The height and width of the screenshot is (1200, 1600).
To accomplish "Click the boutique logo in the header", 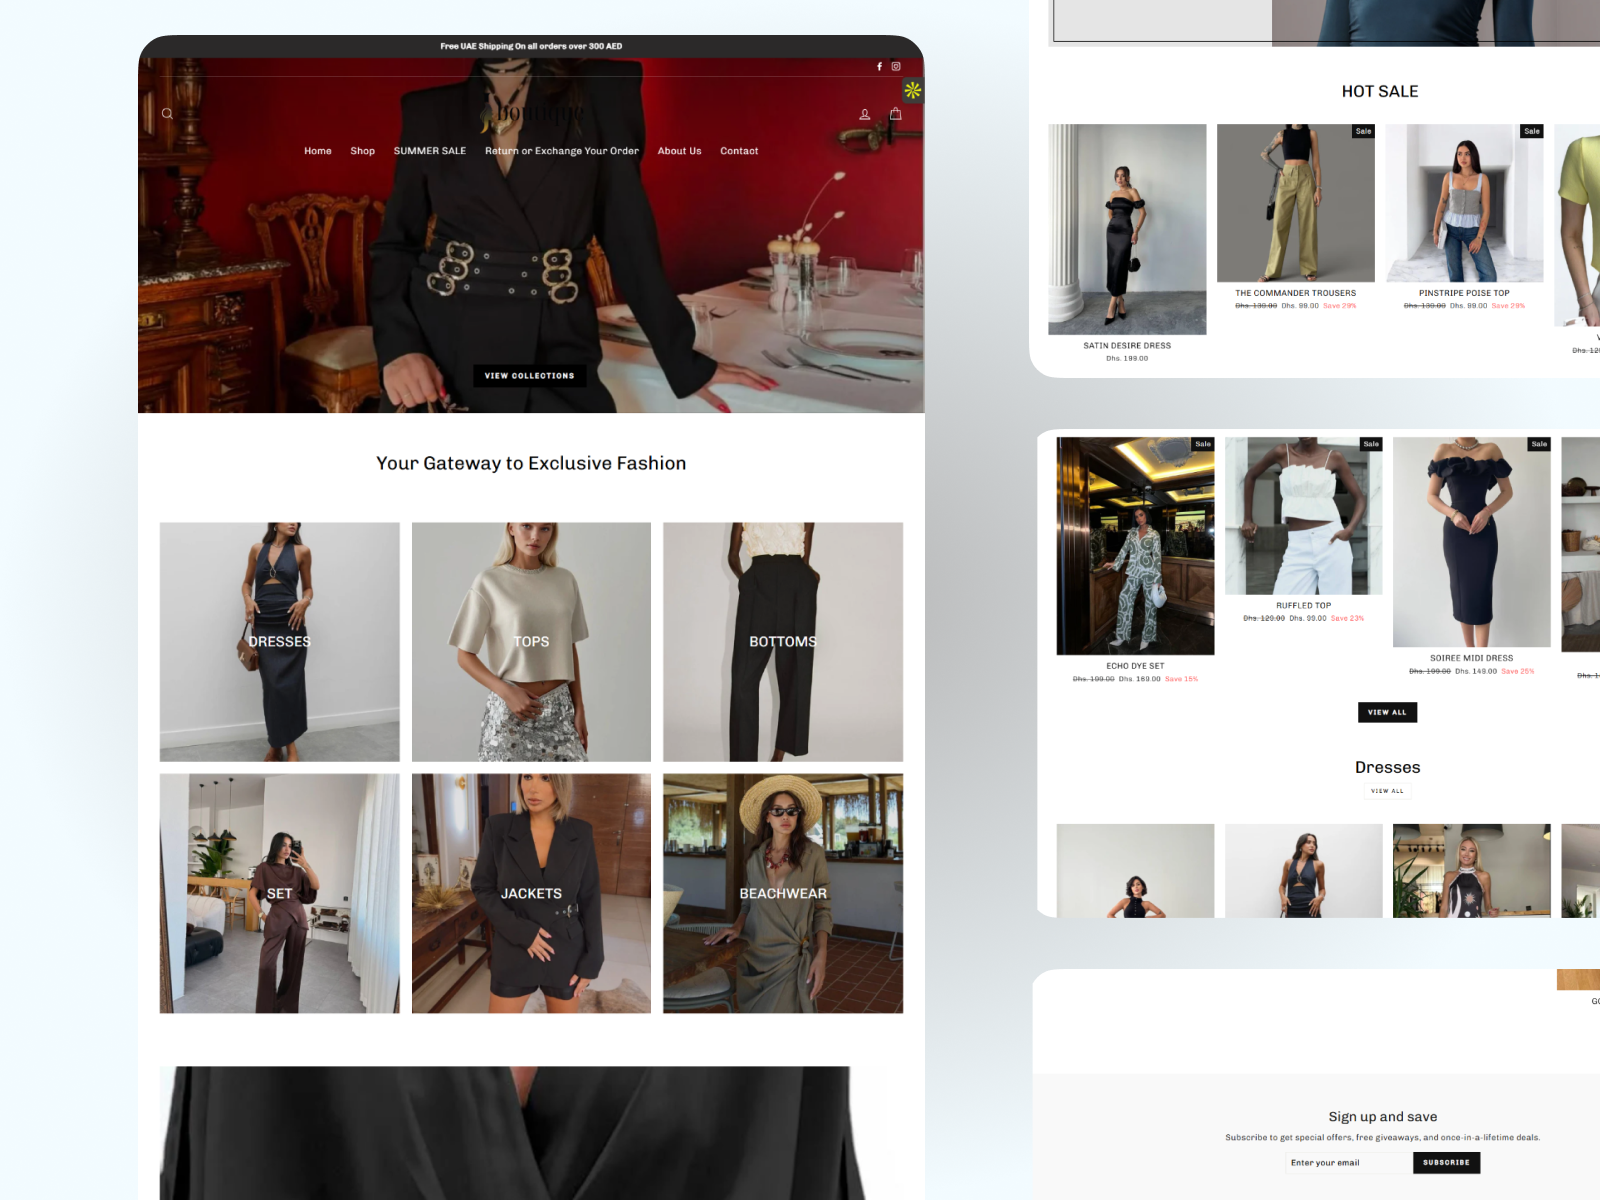I will (x=531, y=114).
